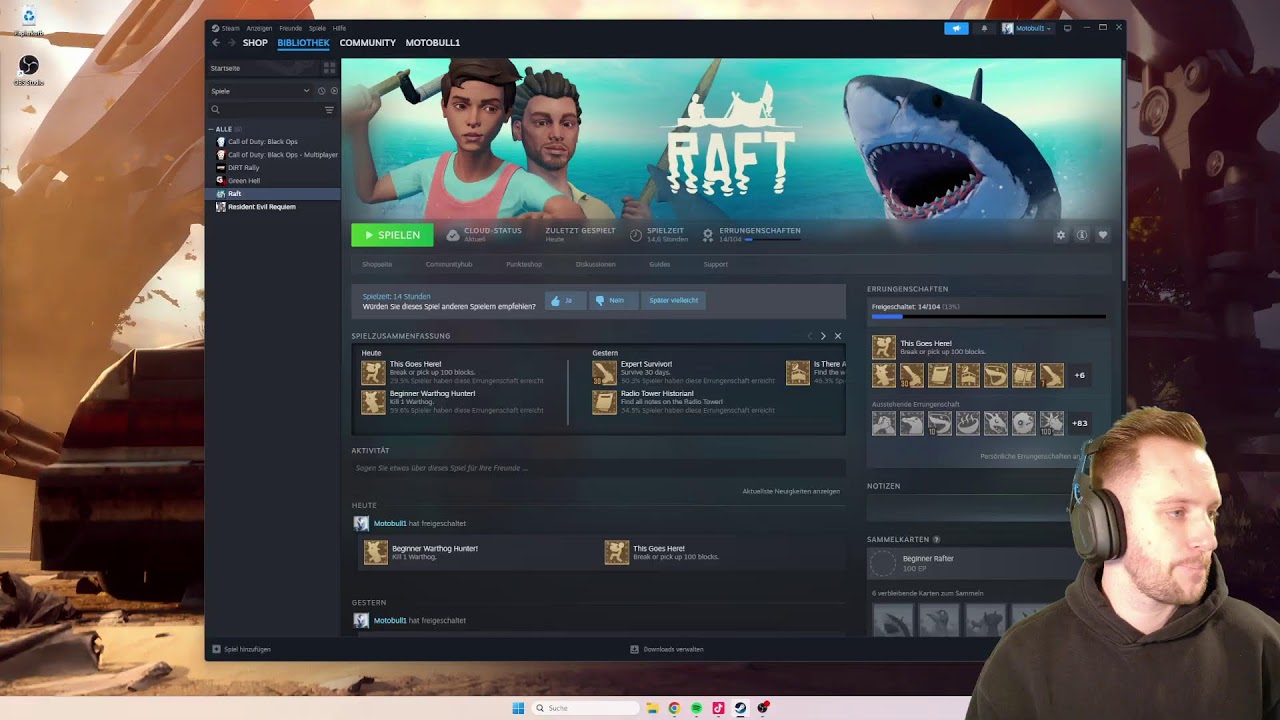Click Später vielleicht button
This screenshot has height=720, width=1280.
(x=673, y=300)
